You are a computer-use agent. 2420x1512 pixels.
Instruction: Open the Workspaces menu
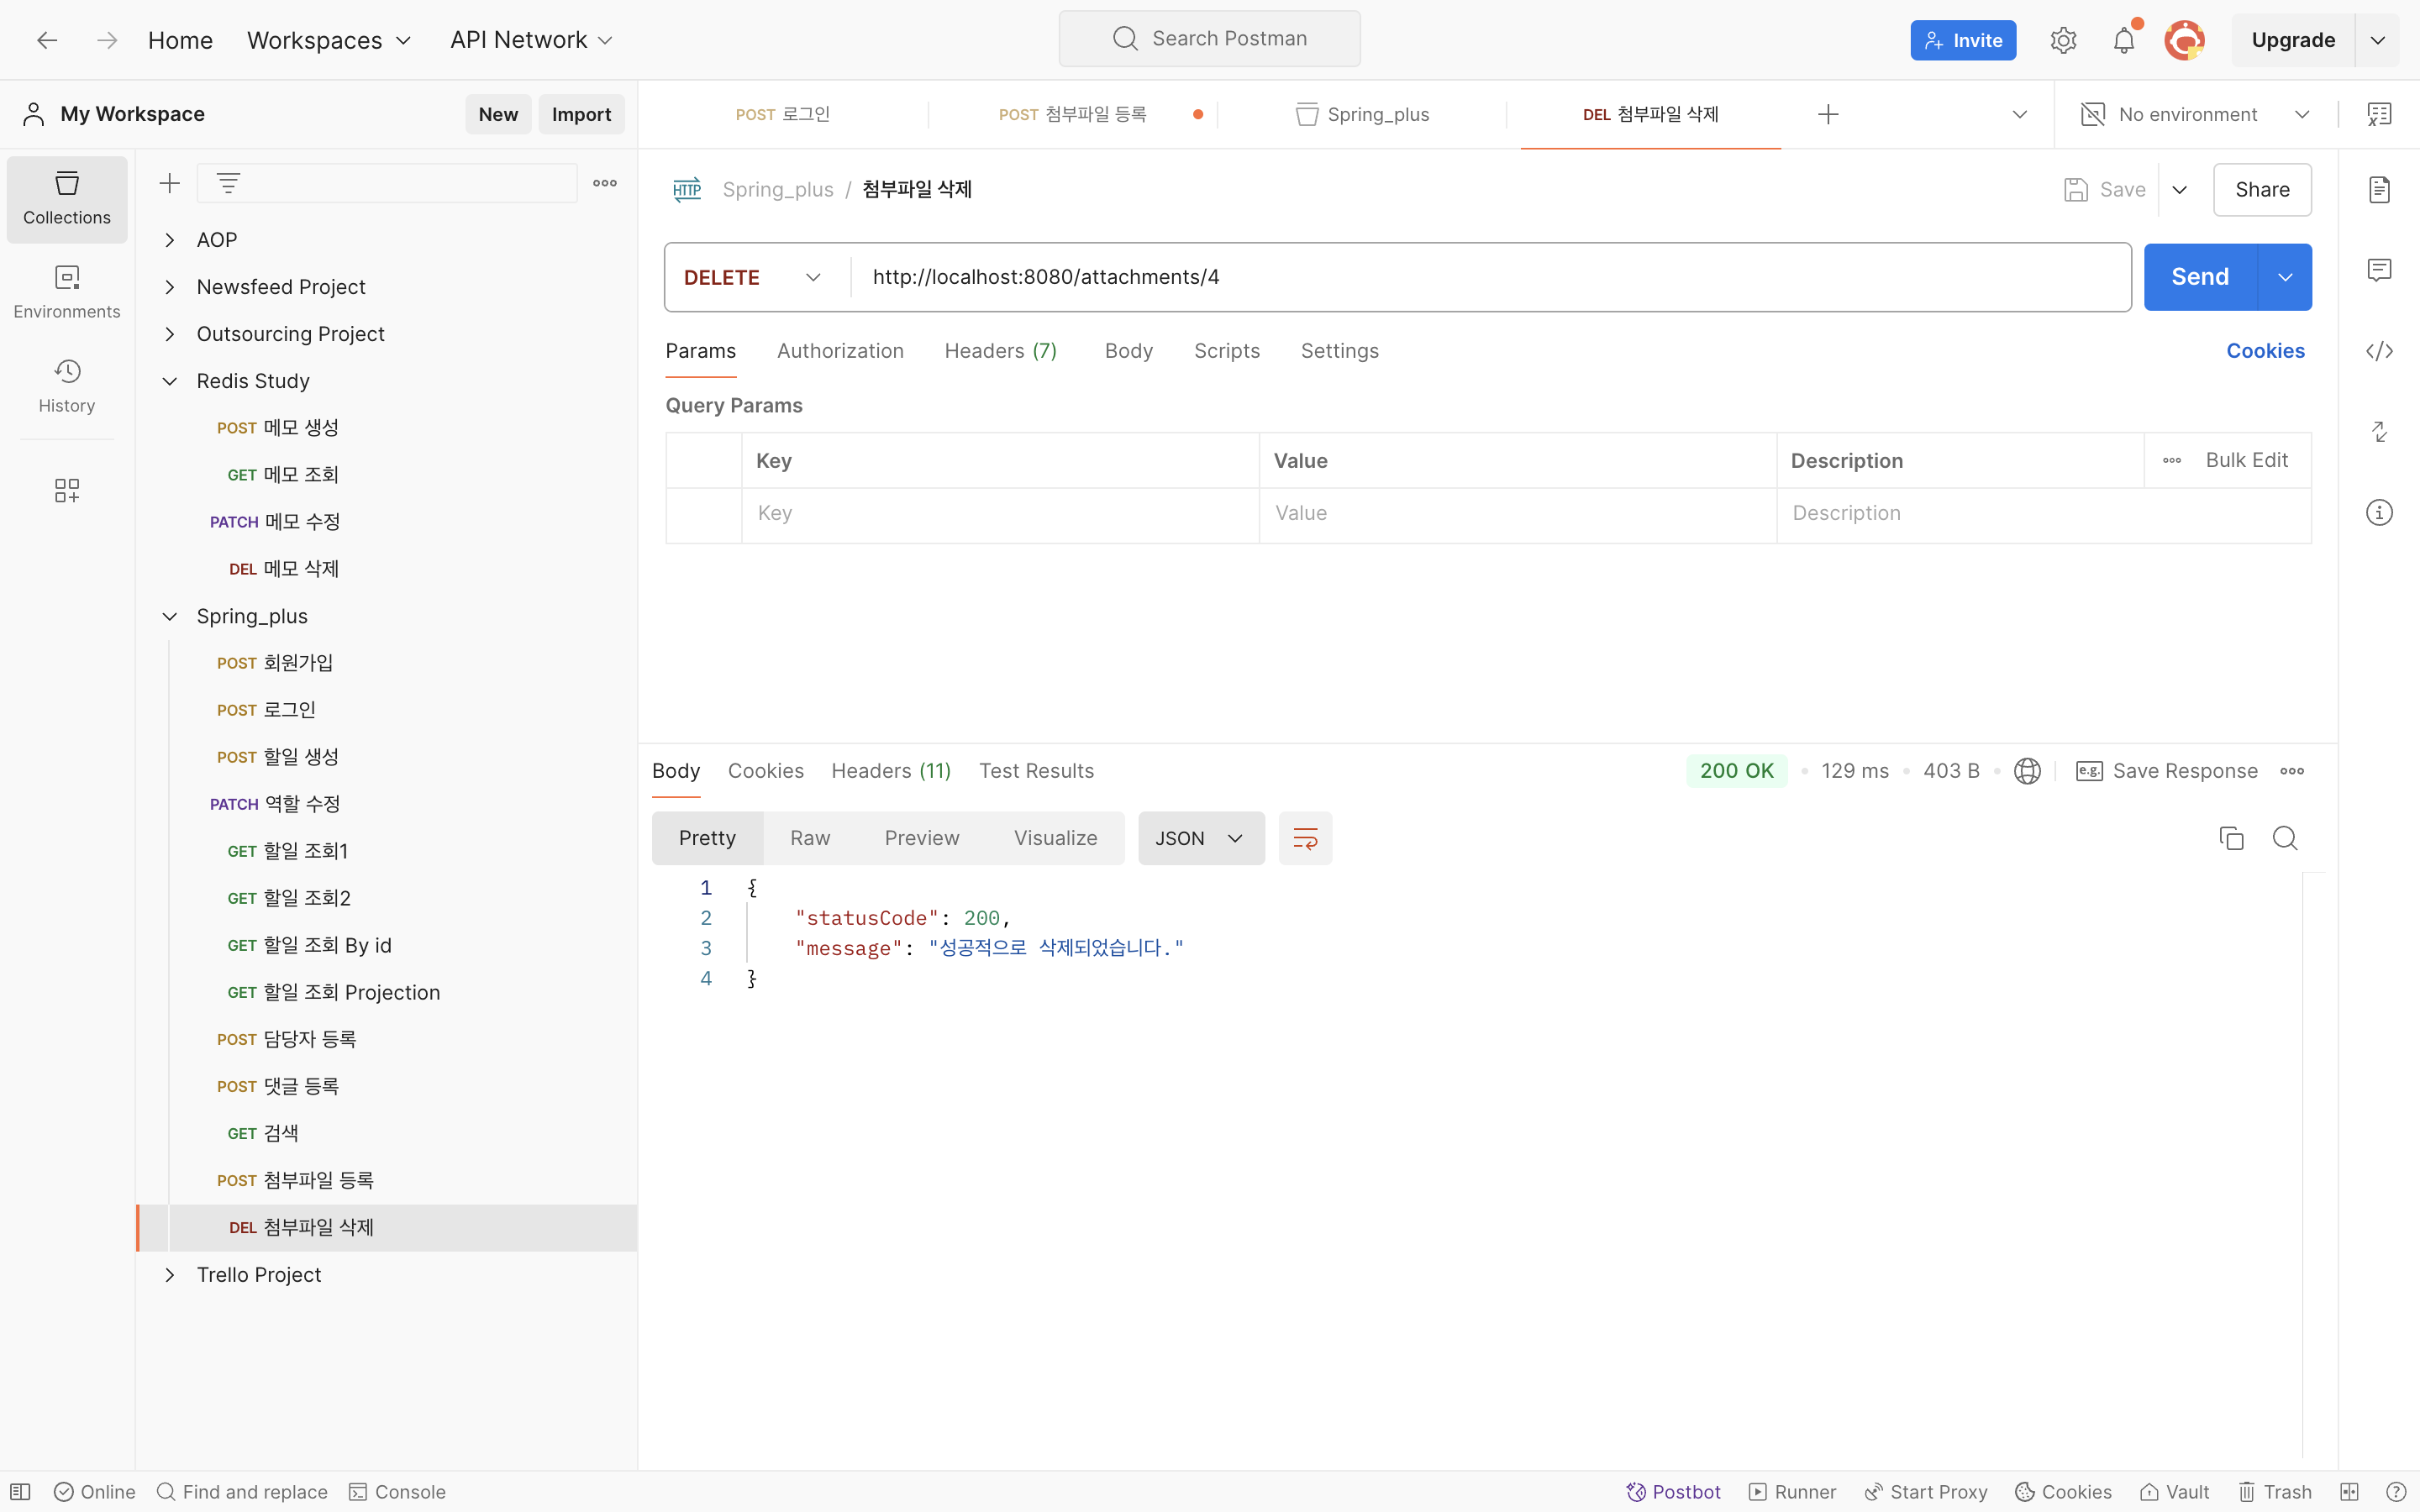pyautogui.click(x=329, y=40)
